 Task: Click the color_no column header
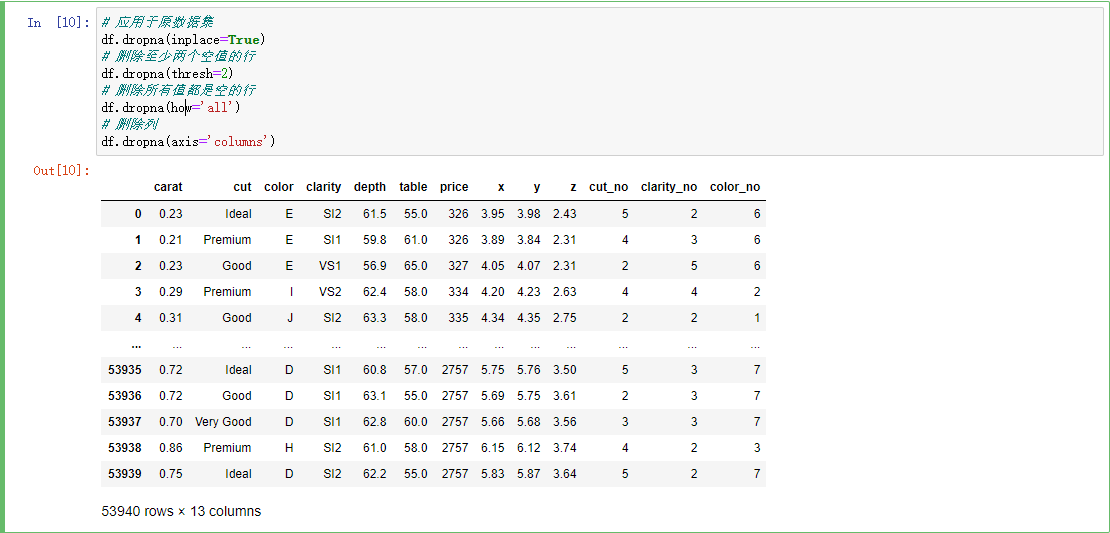coord(735,187)
